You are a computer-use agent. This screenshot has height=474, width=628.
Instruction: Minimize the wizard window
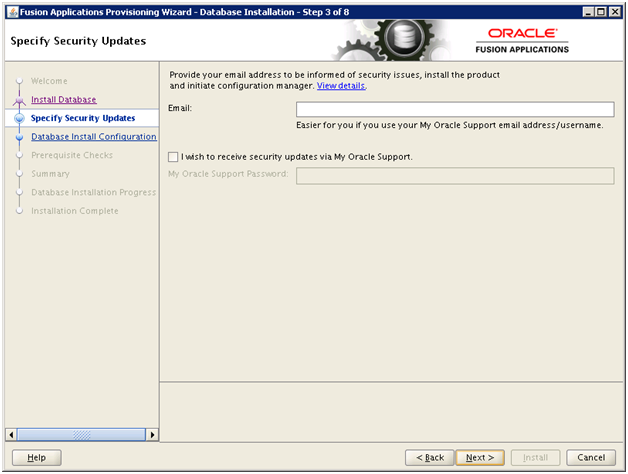click(x=588, y=12)
